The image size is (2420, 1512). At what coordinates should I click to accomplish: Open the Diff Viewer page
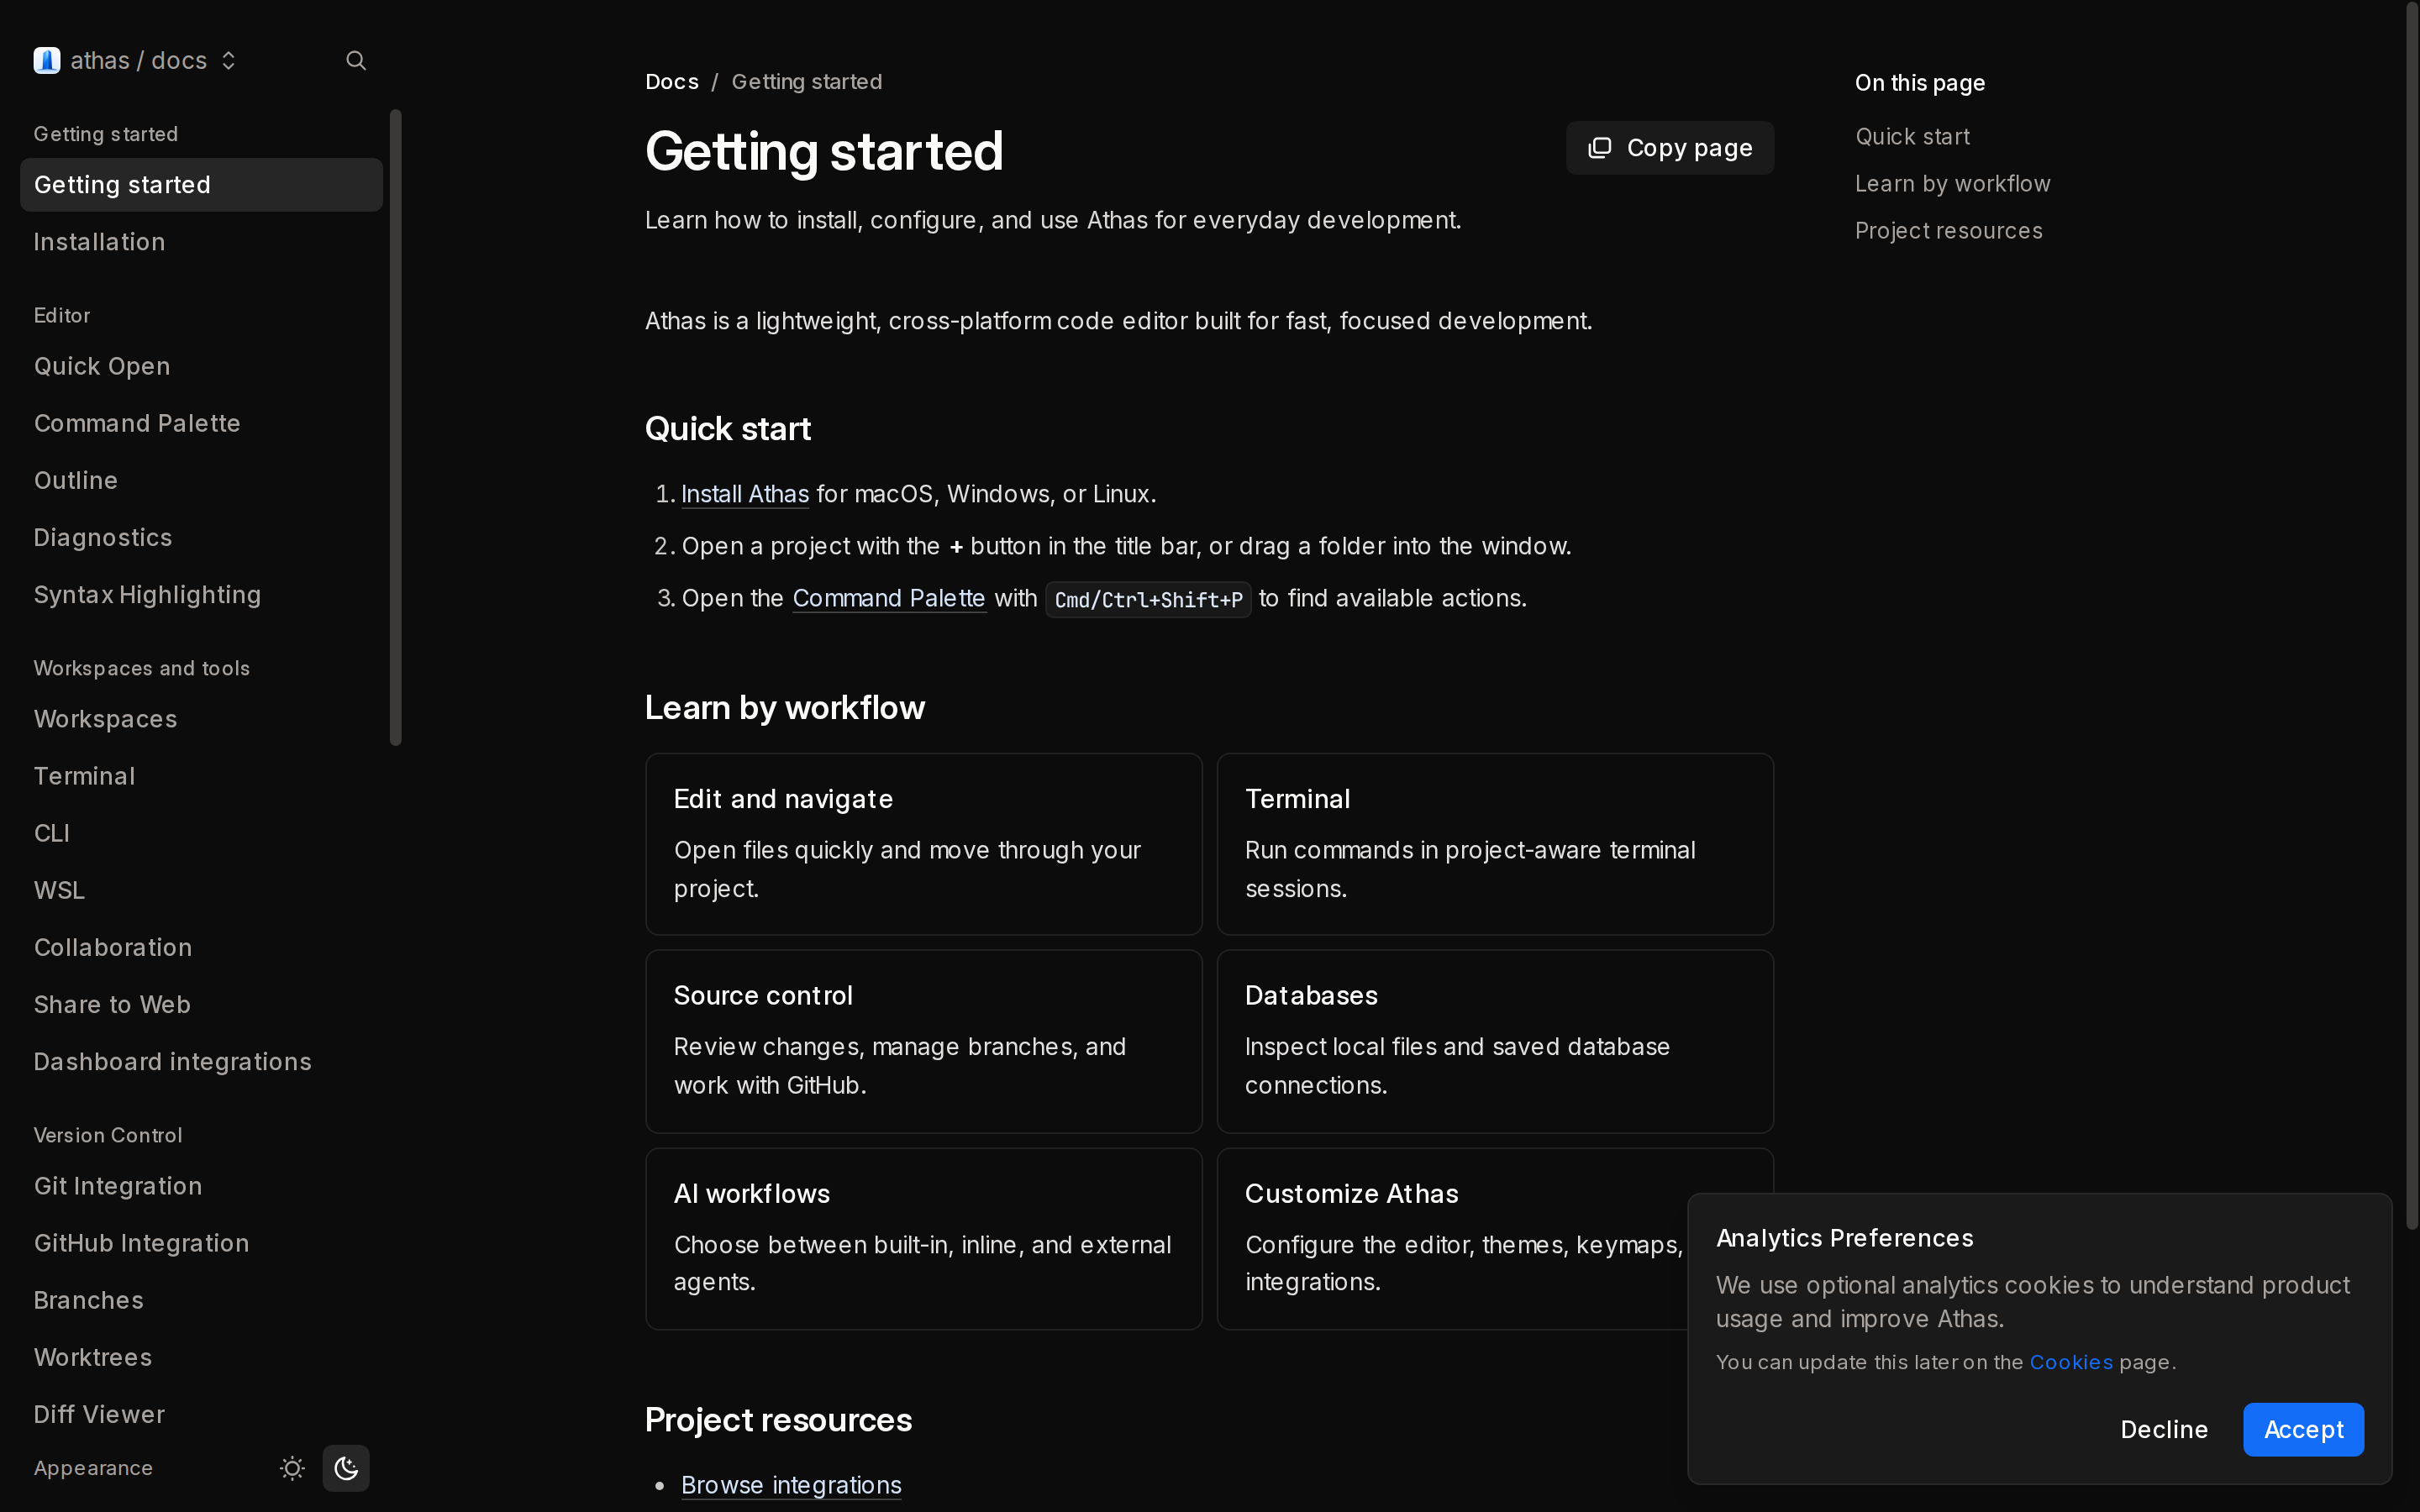[x=201, y=1414]
